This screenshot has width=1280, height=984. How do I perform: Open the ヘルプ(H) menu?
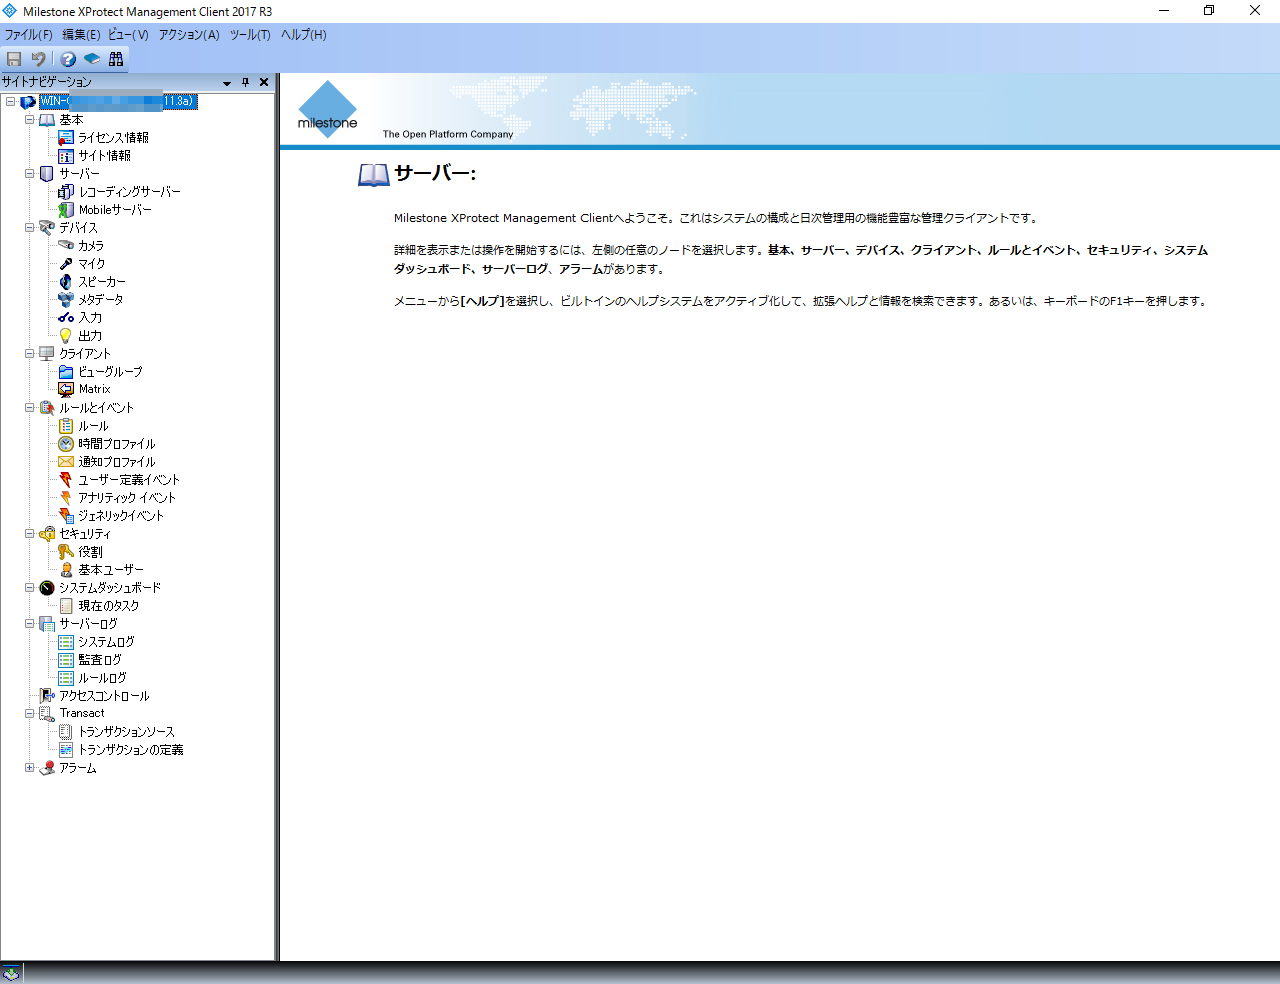point(303,35)
